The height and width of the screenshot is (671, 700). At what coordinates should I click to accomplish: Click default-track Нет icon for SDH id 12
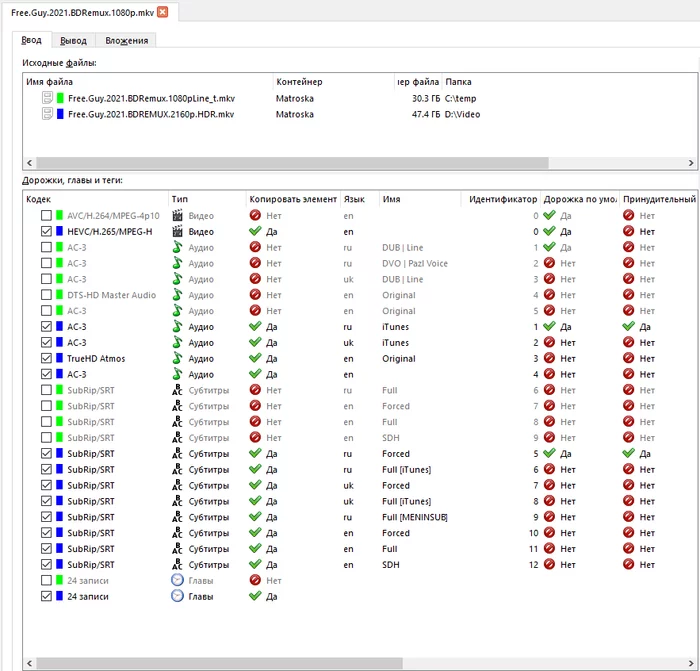click(x=550, y=564)
